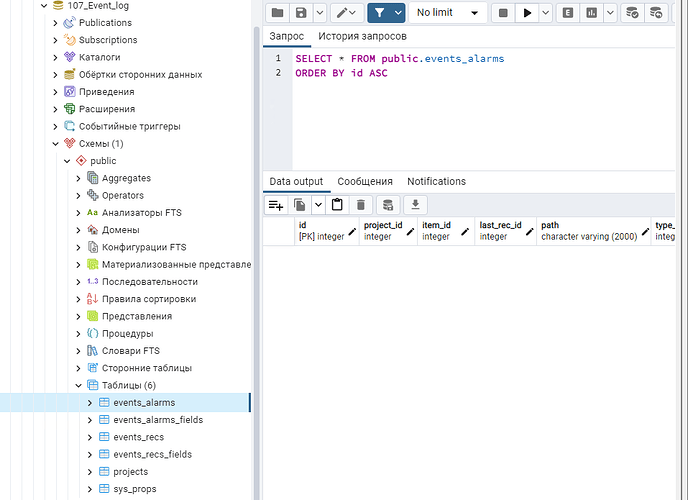Switch to the Notifications tab

click(436, 182)
